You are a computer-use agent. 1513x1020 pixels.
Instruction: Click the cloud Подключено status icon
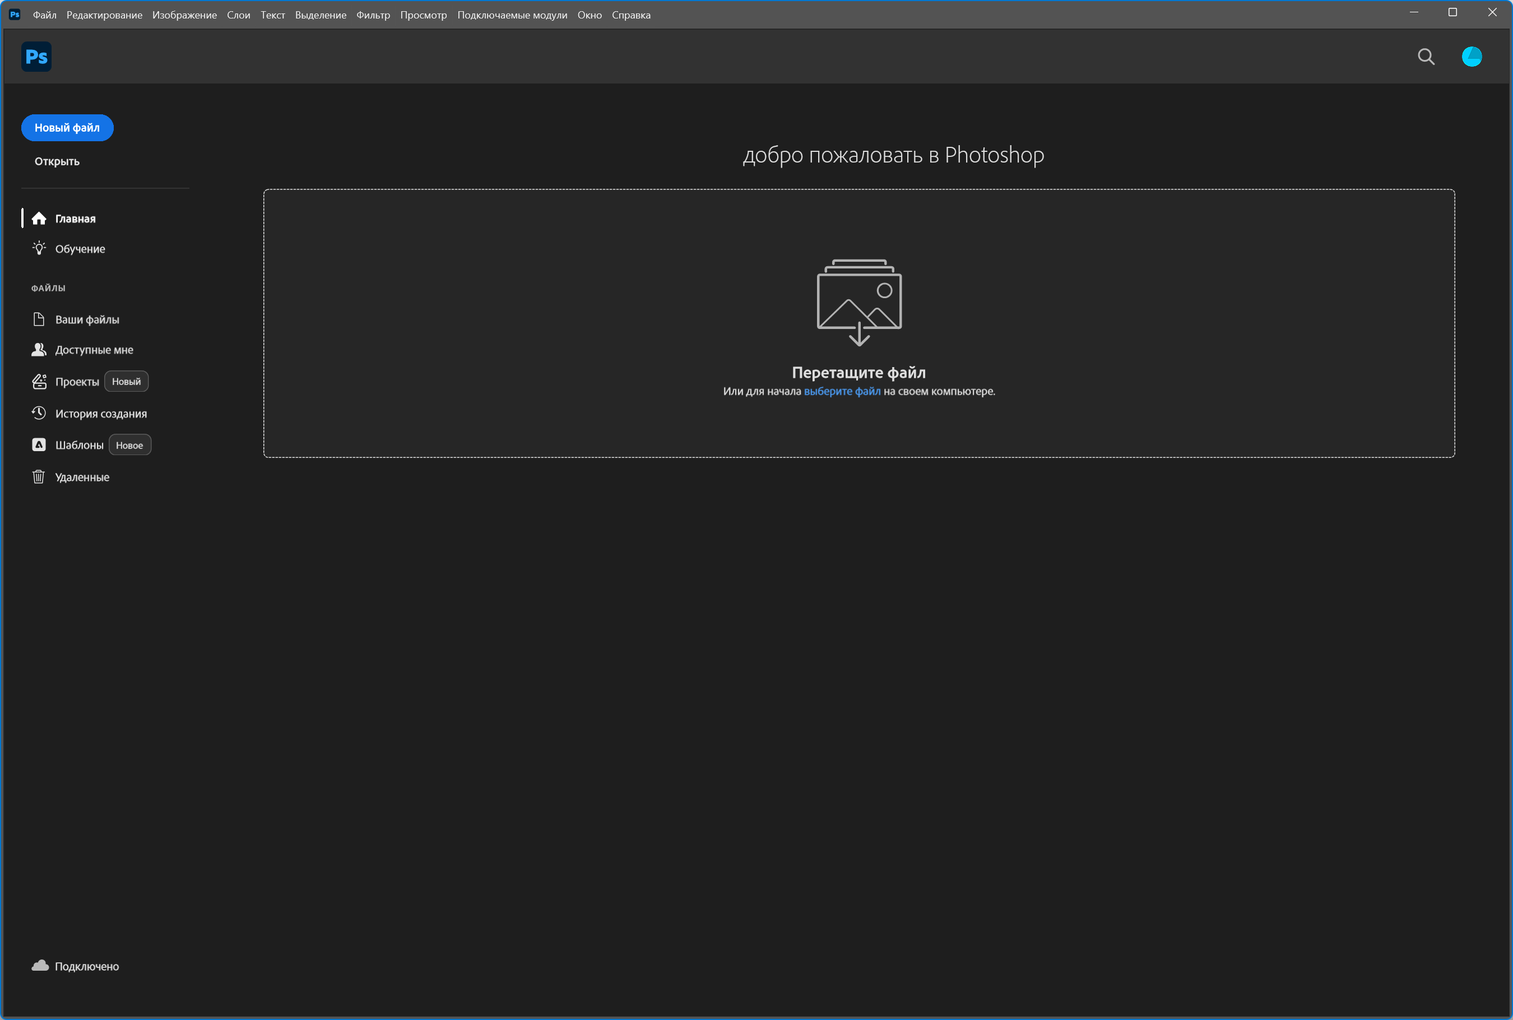40,966
